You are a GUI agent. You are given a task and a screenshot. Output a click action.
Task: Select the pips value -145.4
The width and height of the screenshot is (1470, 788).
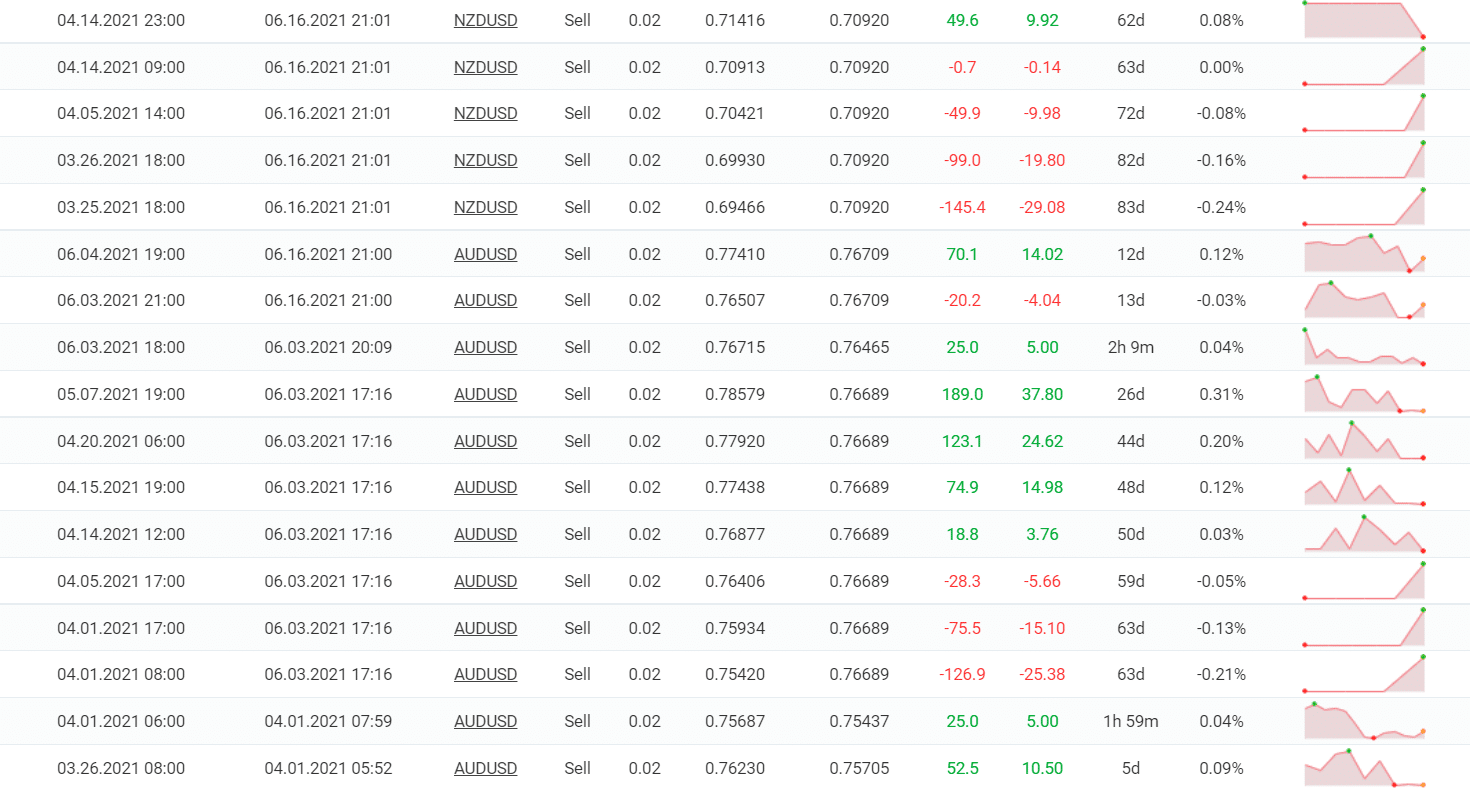click(962, 207)
